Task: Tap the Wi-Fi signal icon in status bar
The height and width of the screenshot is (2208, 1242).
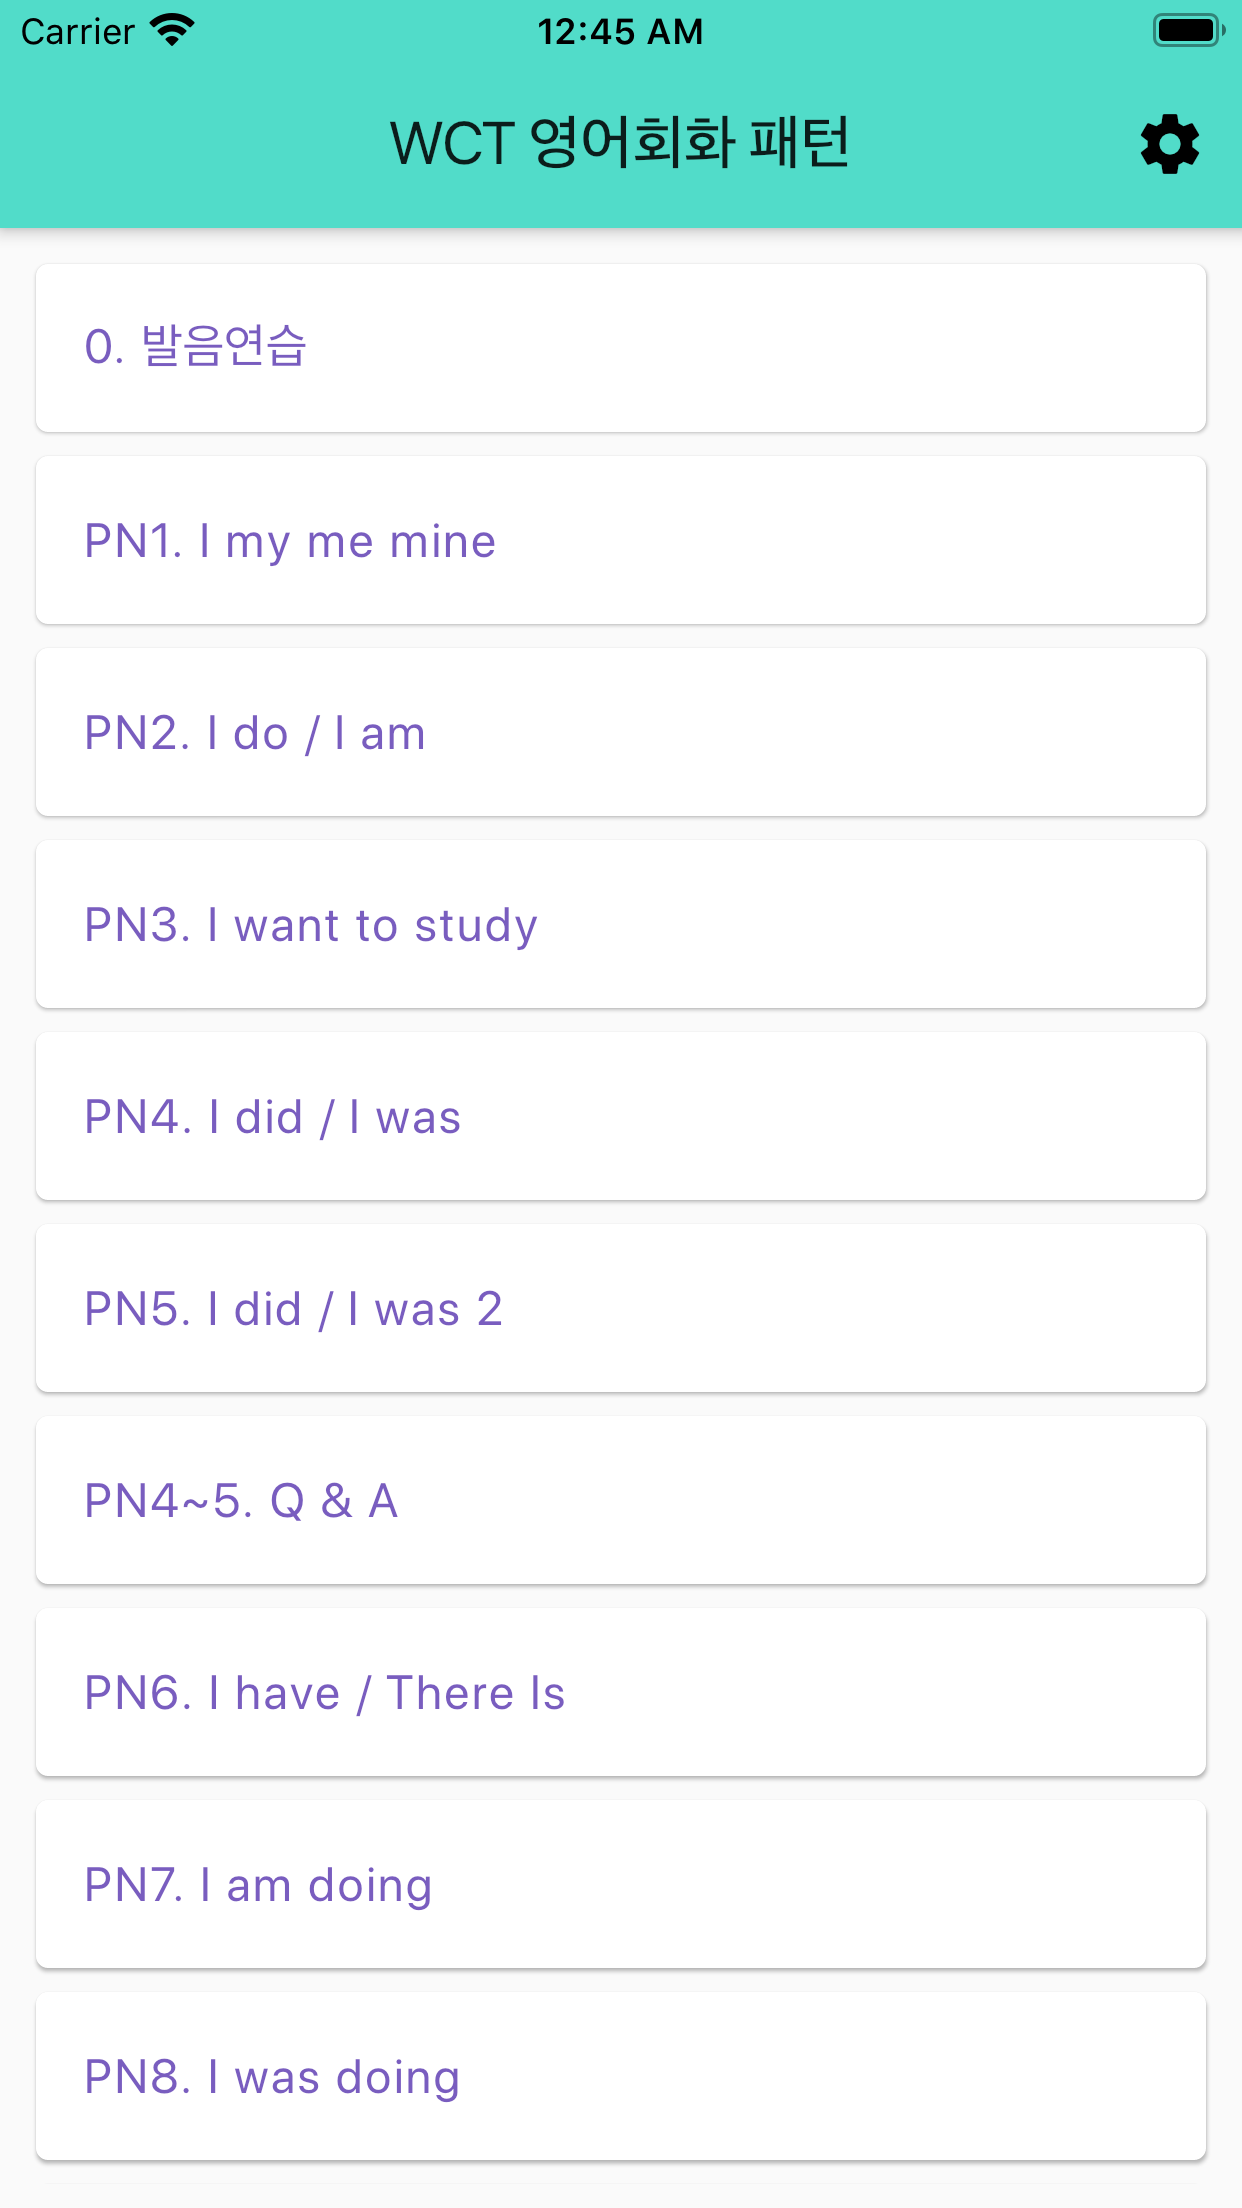Action: tap(172, 31)
